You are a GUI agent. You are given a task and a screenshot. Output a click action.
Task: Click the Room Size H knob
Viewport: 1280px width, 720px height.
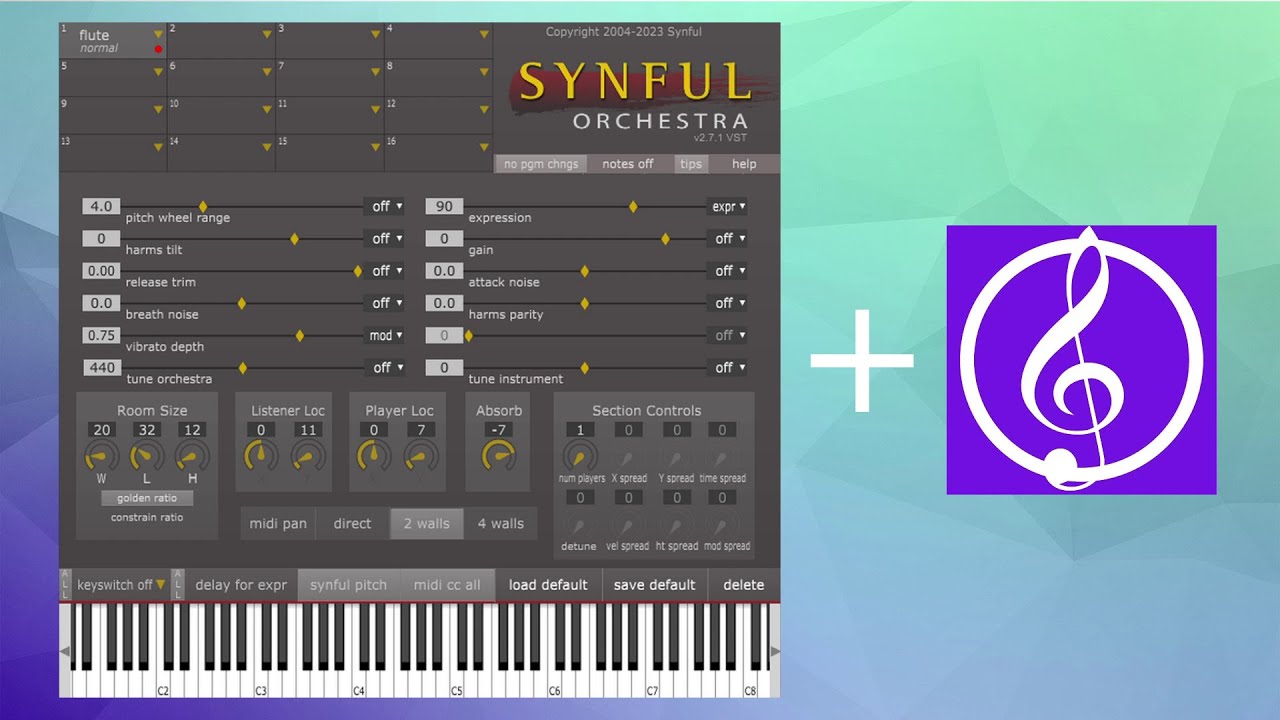pyautogui.click(x=192, y=457)
